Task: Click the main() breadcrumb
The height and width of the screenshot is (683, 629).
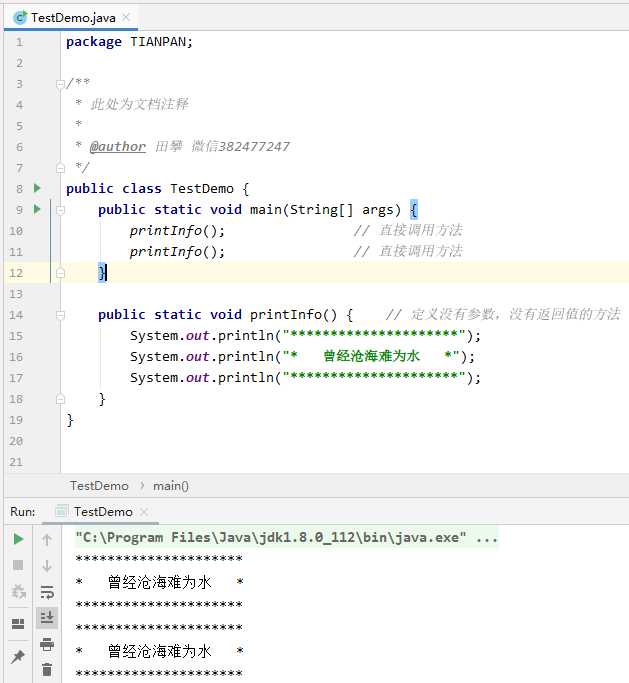Action: pyautogui.click(x=171, y=486)
